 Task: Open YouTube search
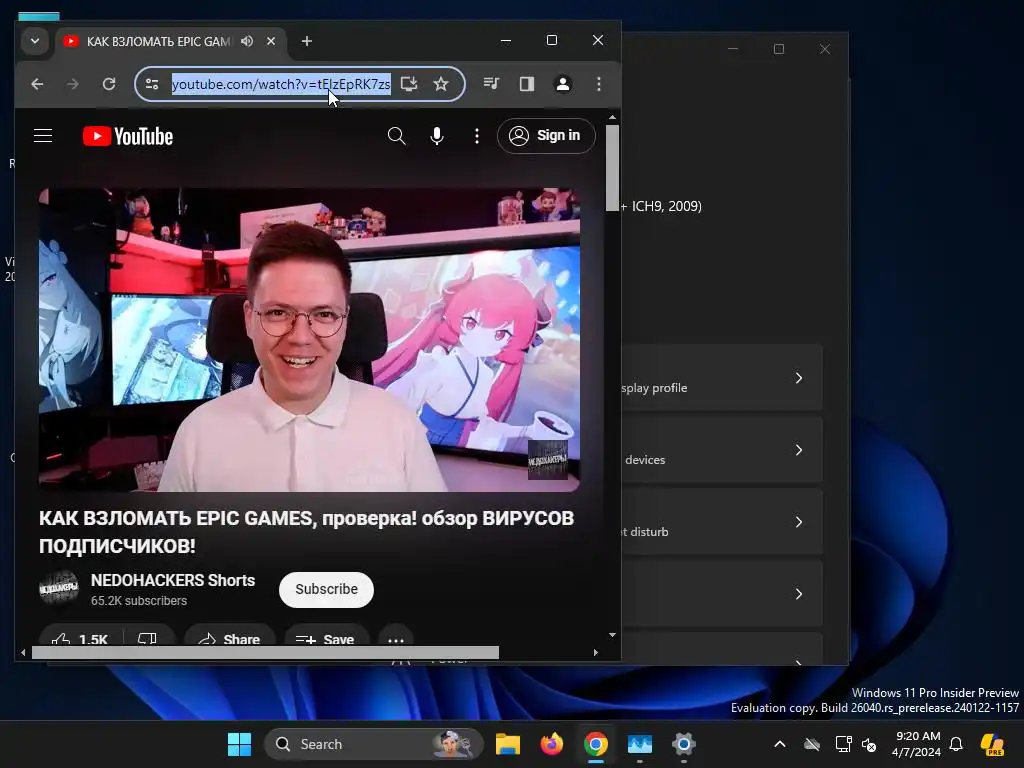[x=396, y=136]
